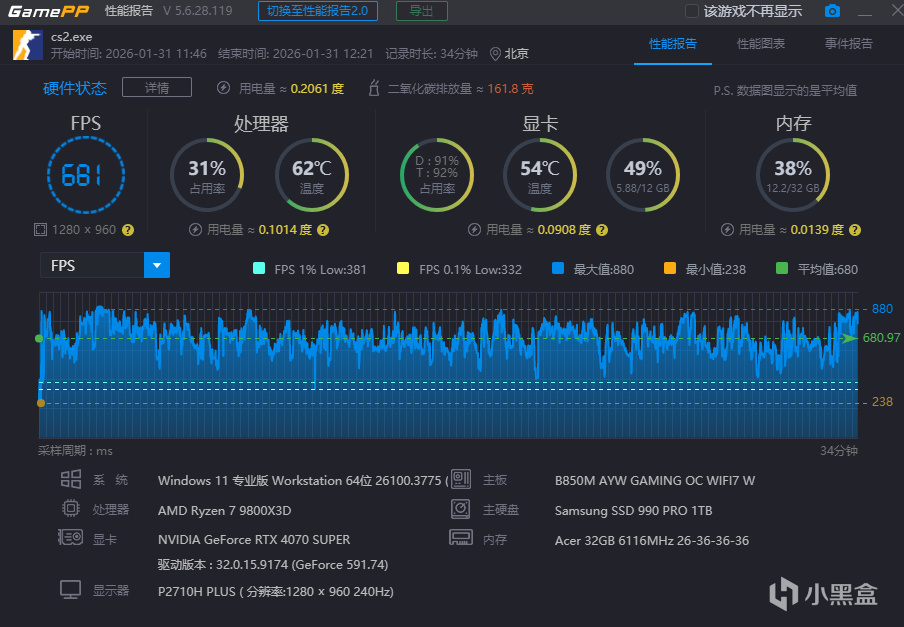Click the orange 最小值 legend swatch
904x627 pixels.
(x=669, y=268)
